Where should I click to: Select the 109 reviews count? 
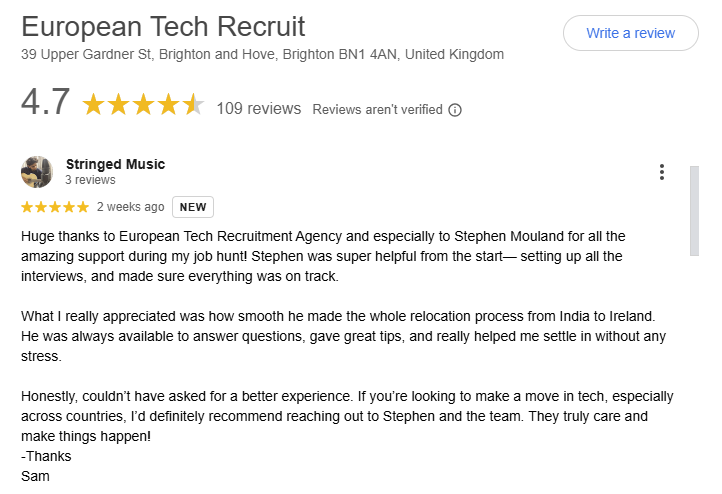pos(259,109)
